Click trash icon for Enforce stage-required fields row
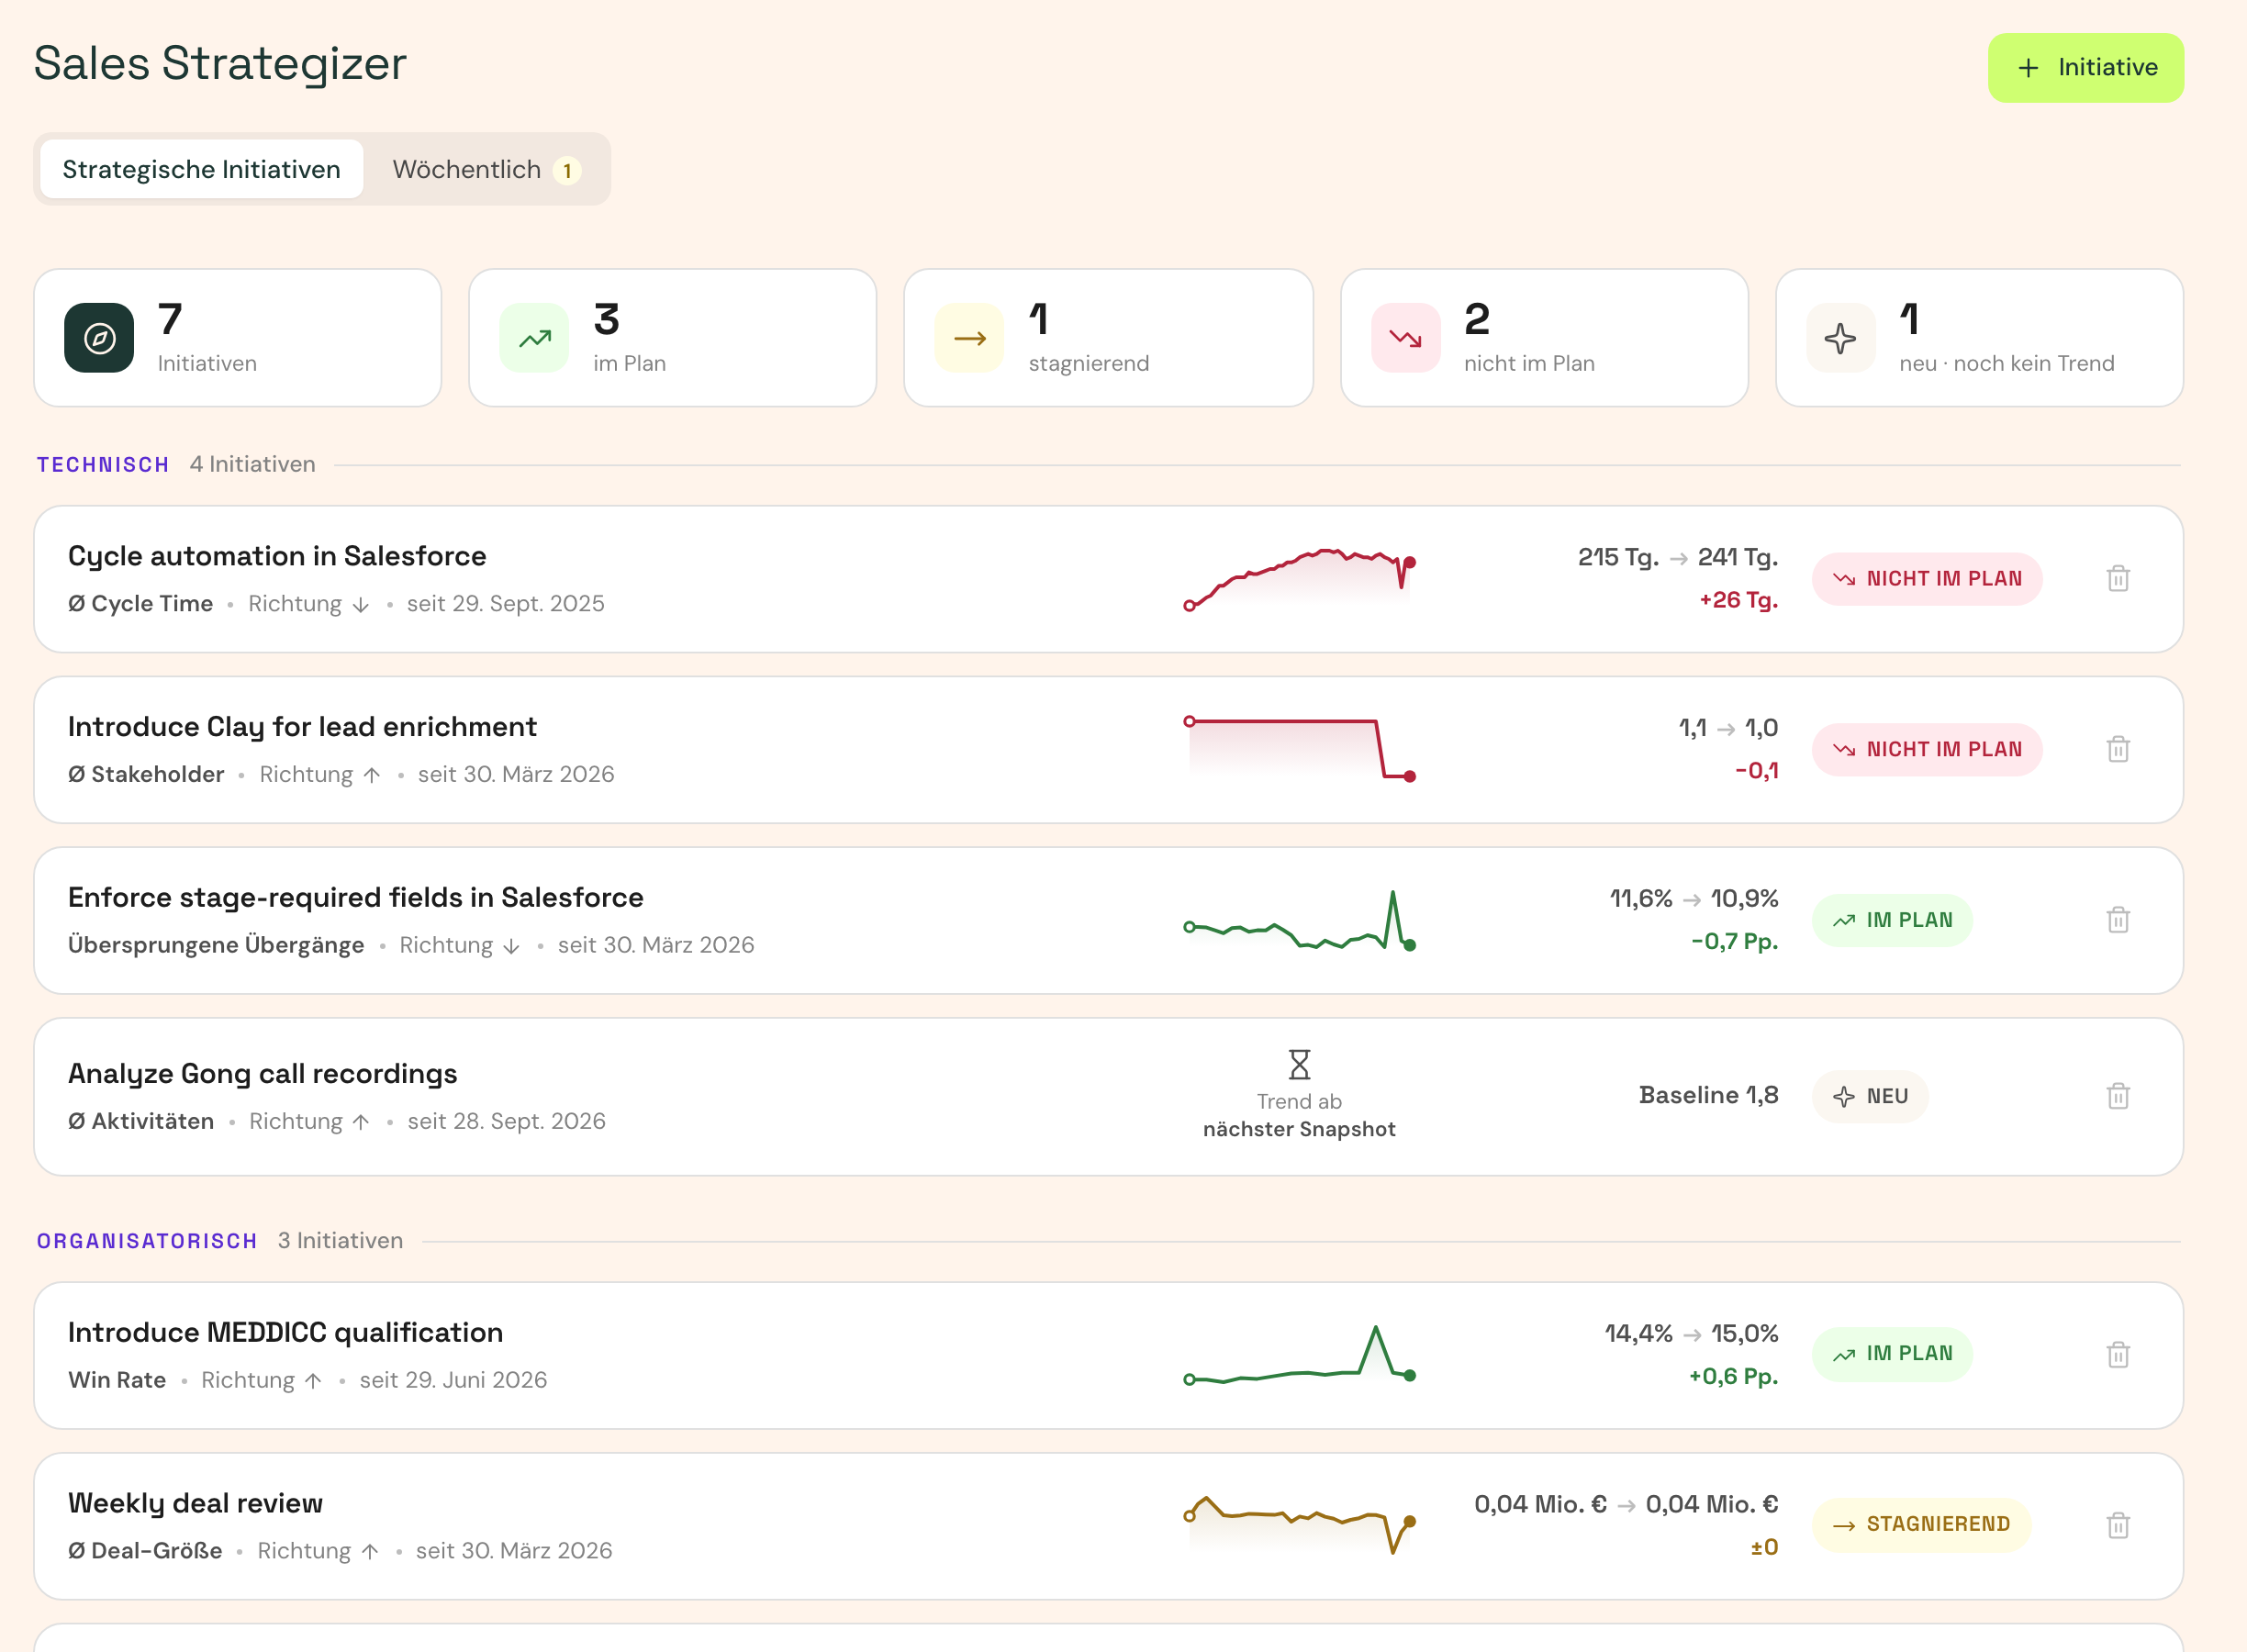2247x1652 pixels. 2117,920
